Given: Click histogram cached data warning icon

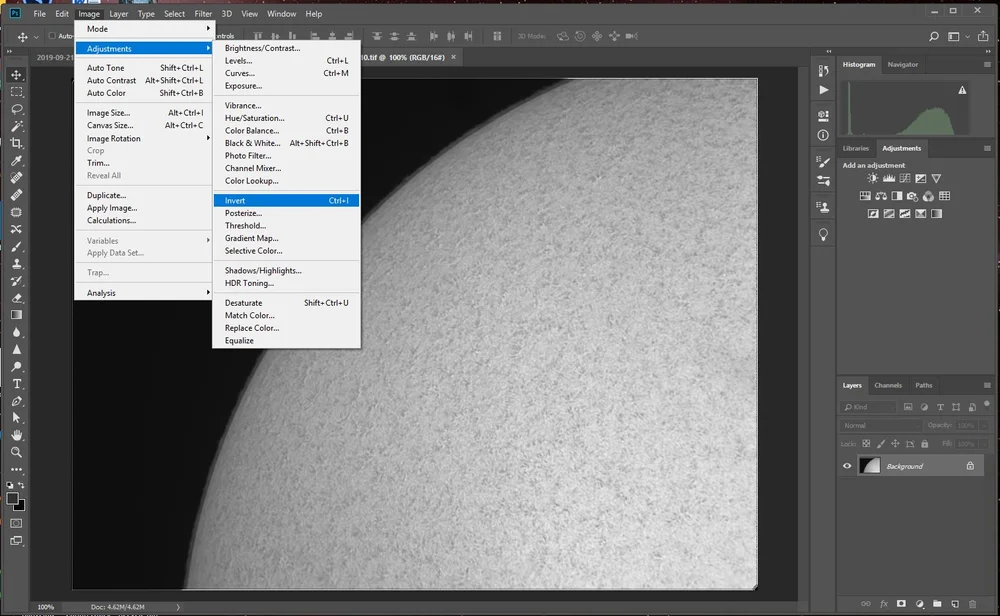Looking at the screenshot, I should (962, 91).
